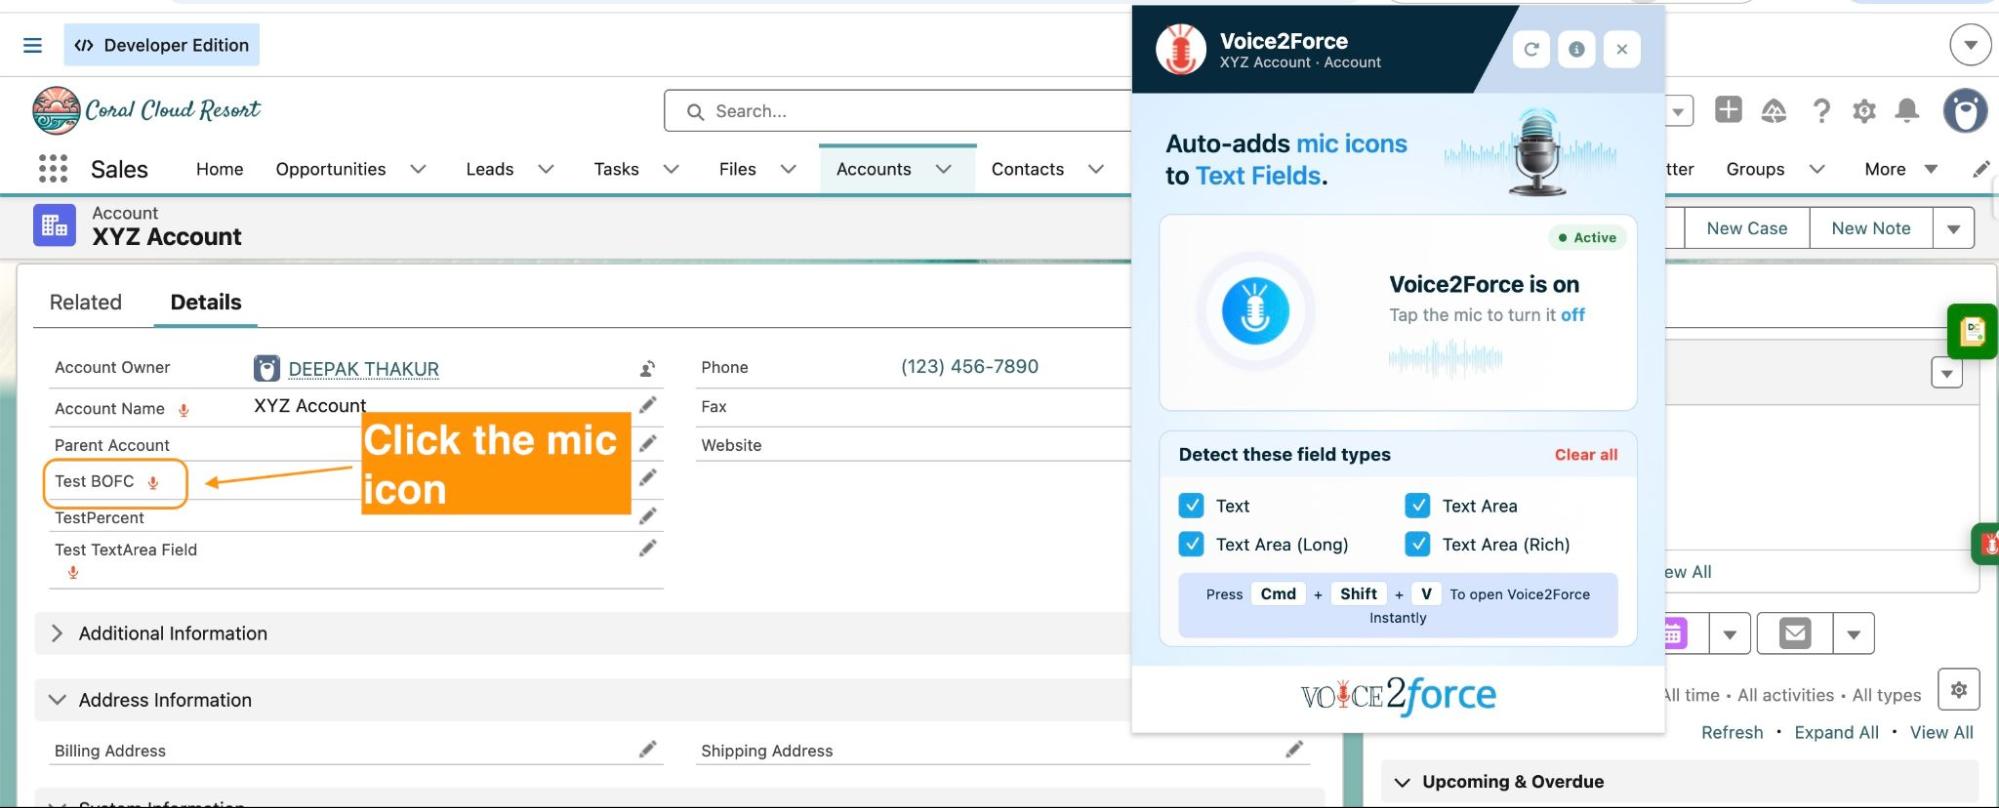The image size is (1999, 808).
Task: Open the Opportunities tab
Action: click(331, 169)
